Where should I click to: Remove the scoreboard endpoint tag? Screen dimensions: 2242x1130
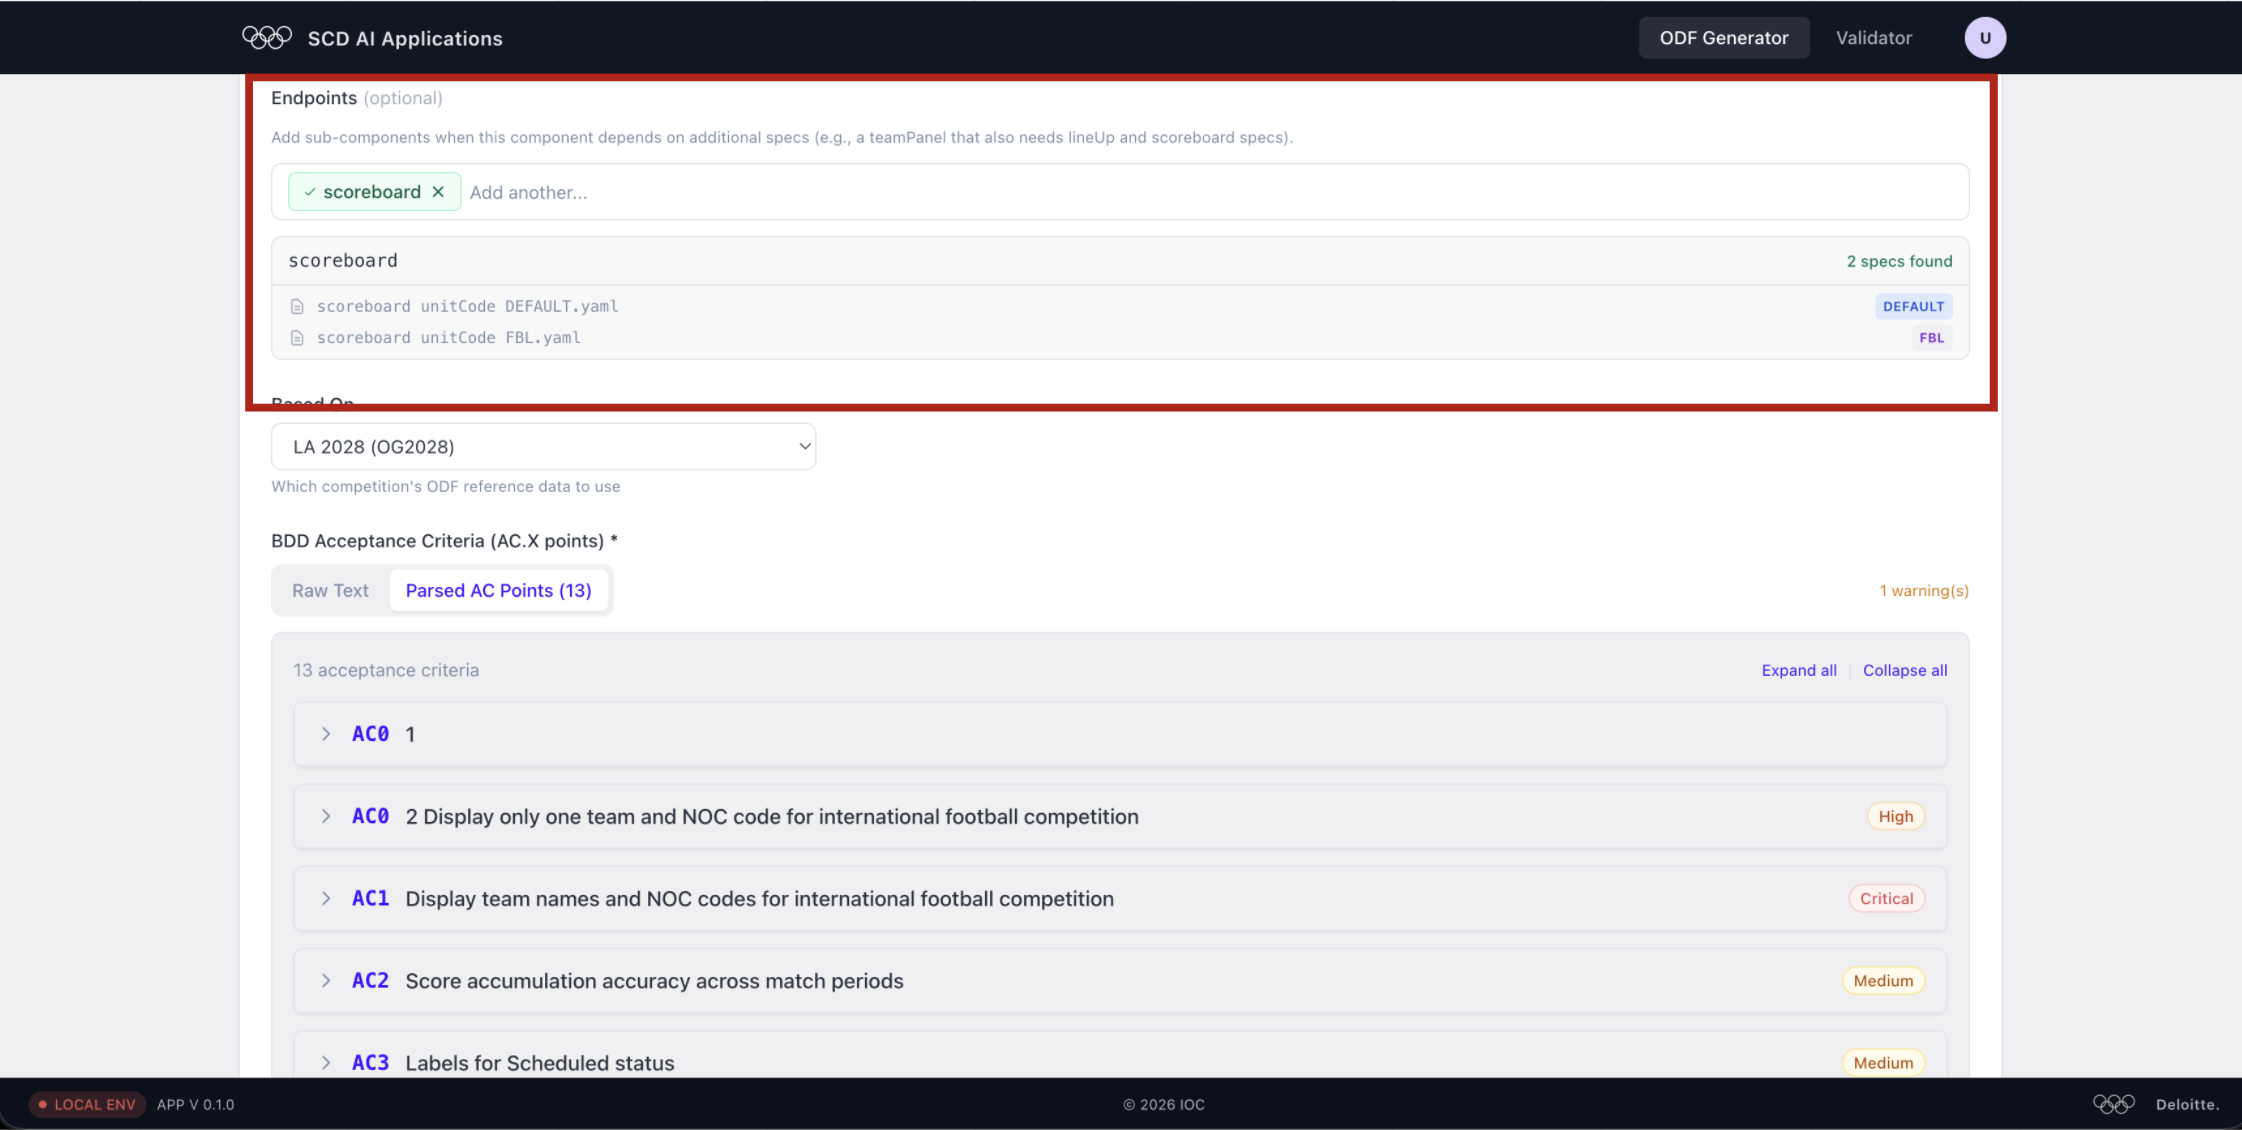(x=438, y=192)
